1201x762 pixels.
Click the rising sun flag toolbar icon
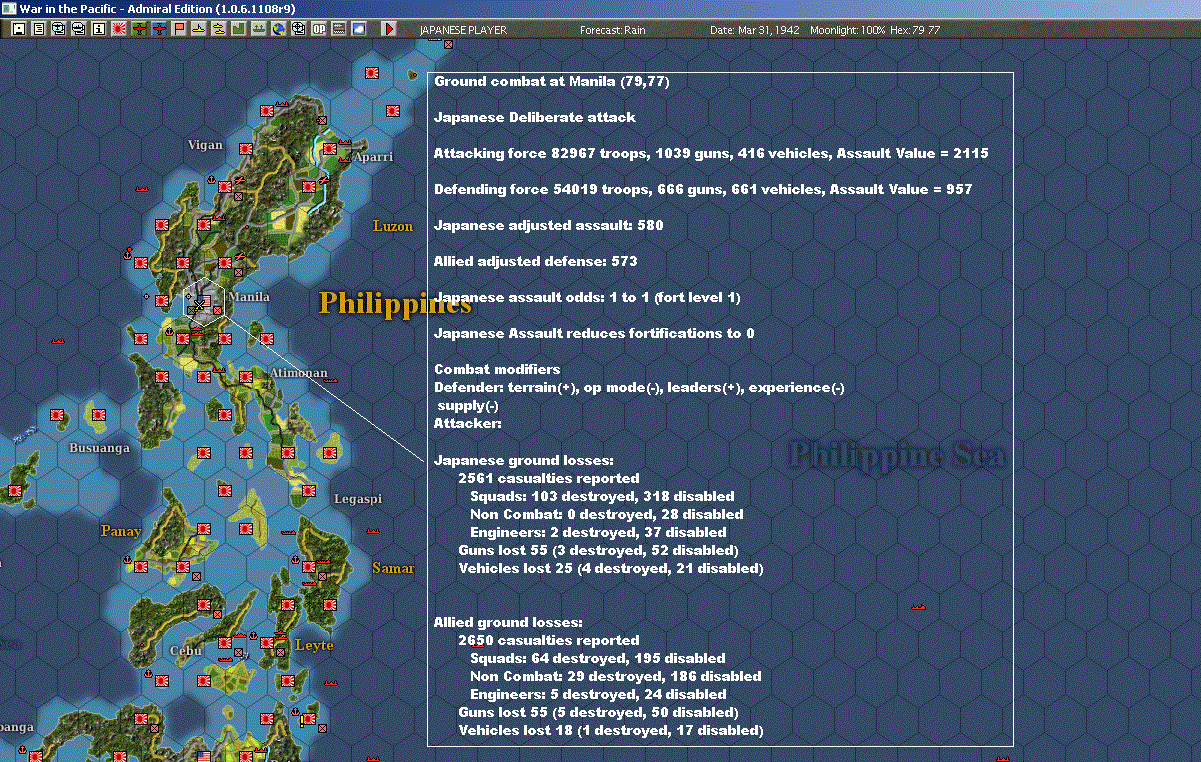pos(118,29)
